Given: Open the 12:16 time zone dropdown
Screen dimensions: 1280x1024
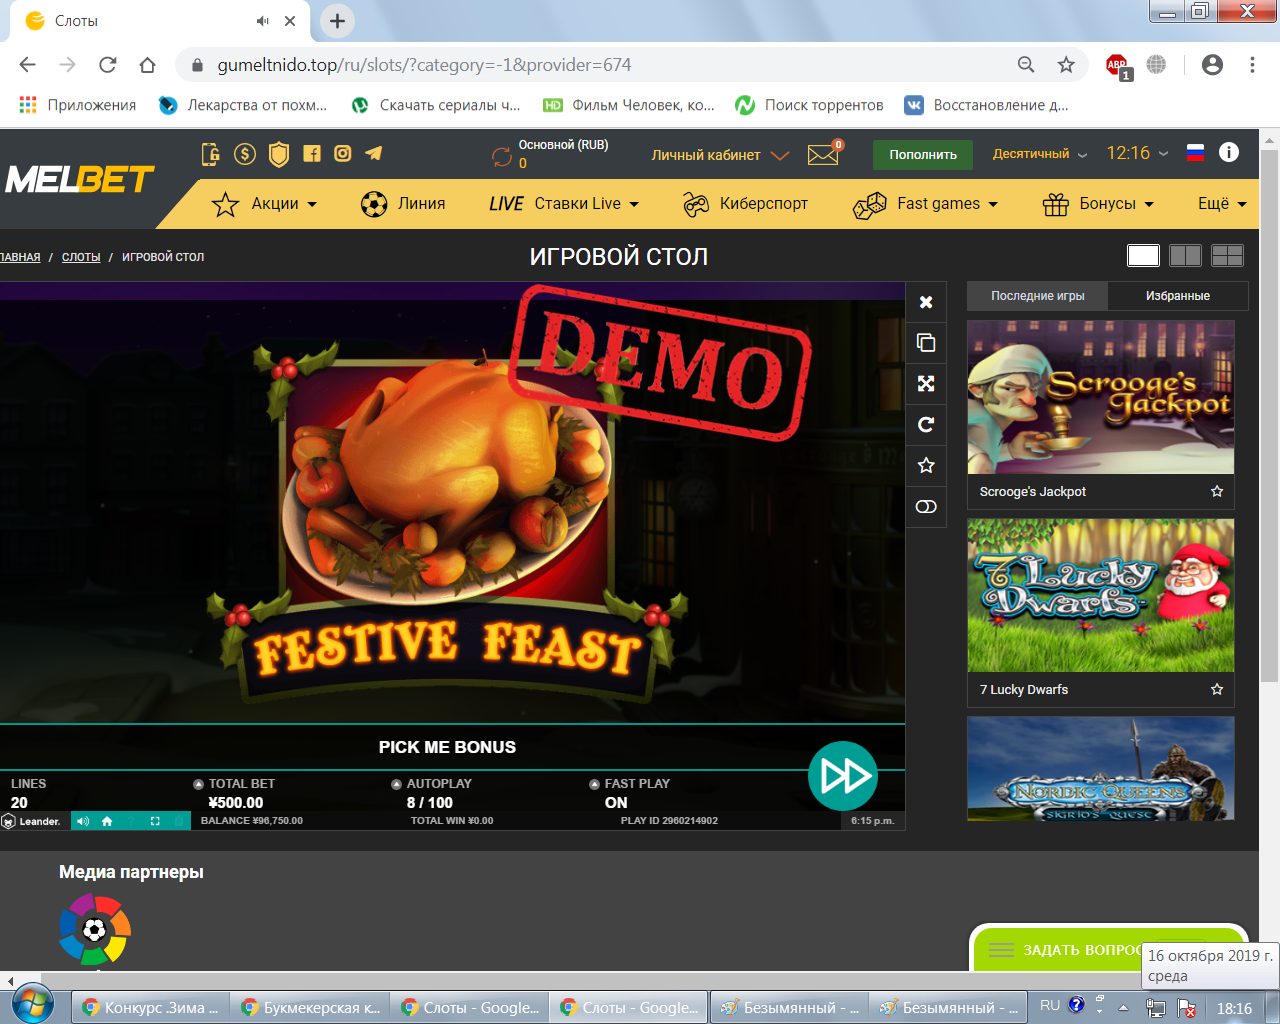Looking at the screenshot, I should [x=1137, y=153].
